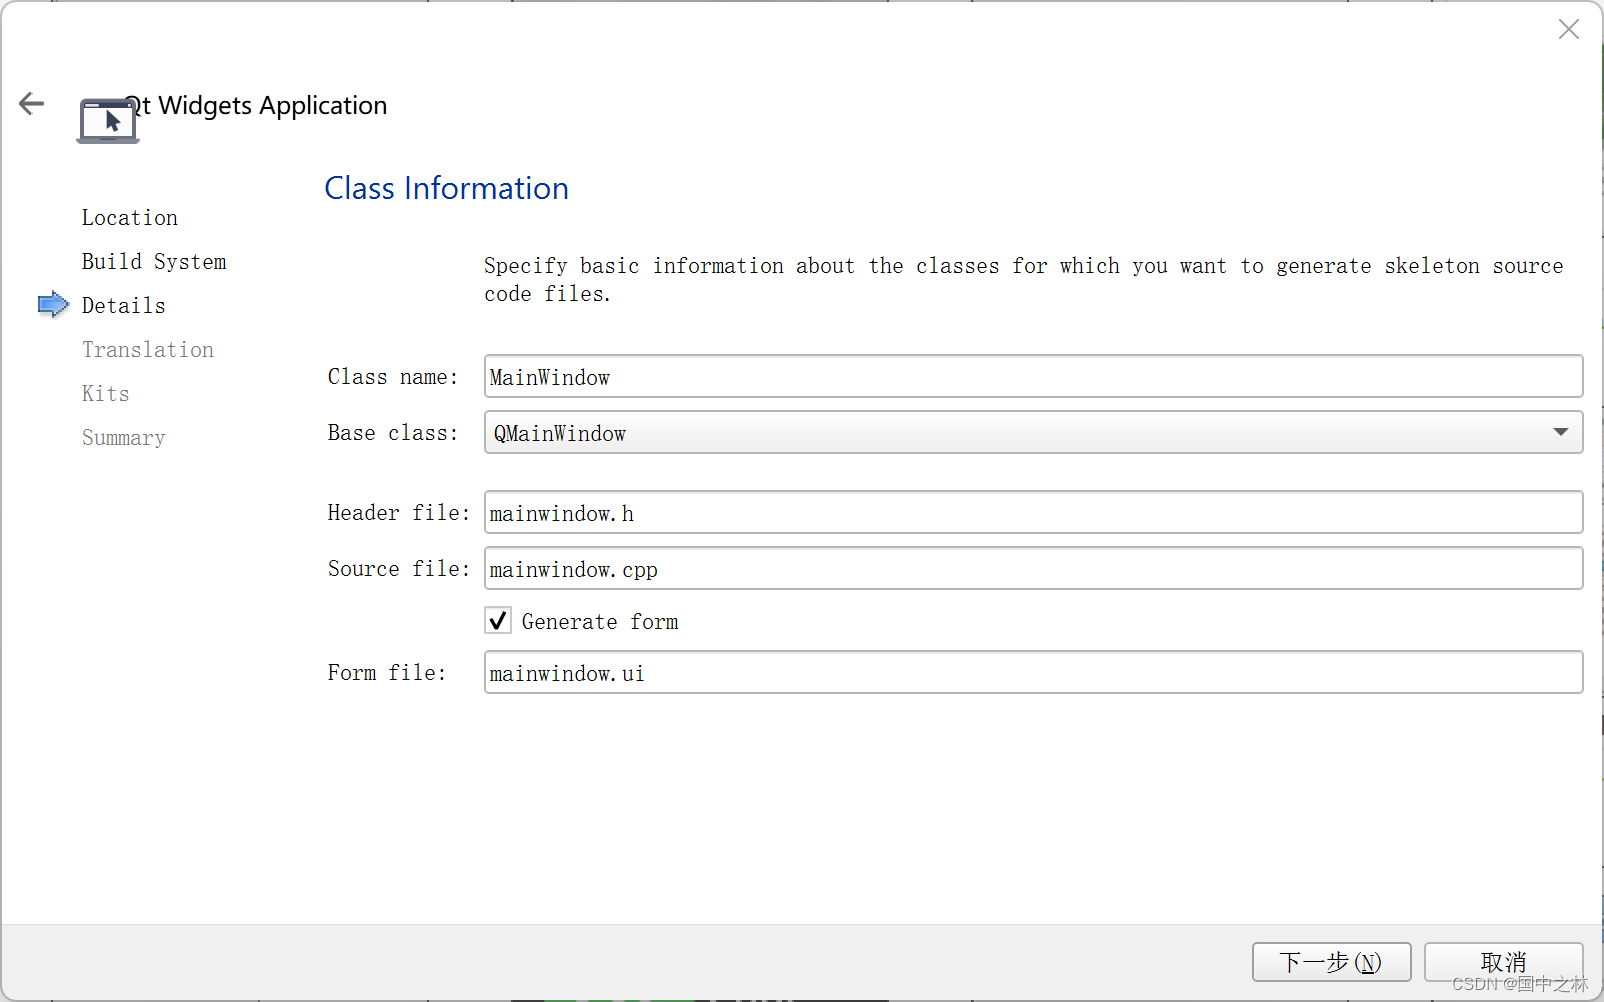This screenshot has width=1604, height=1002.
Task: Select the Build System wizard step
Action: pos(154,261)
